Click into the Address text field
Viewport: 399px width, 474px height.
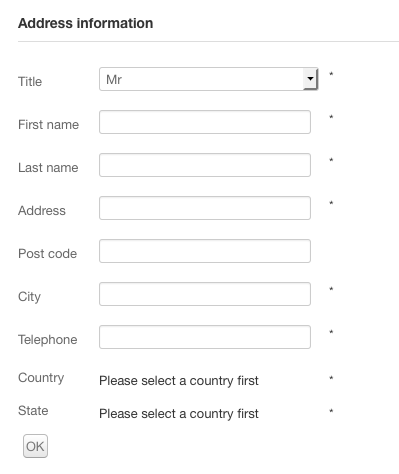[x=205, y=208]
